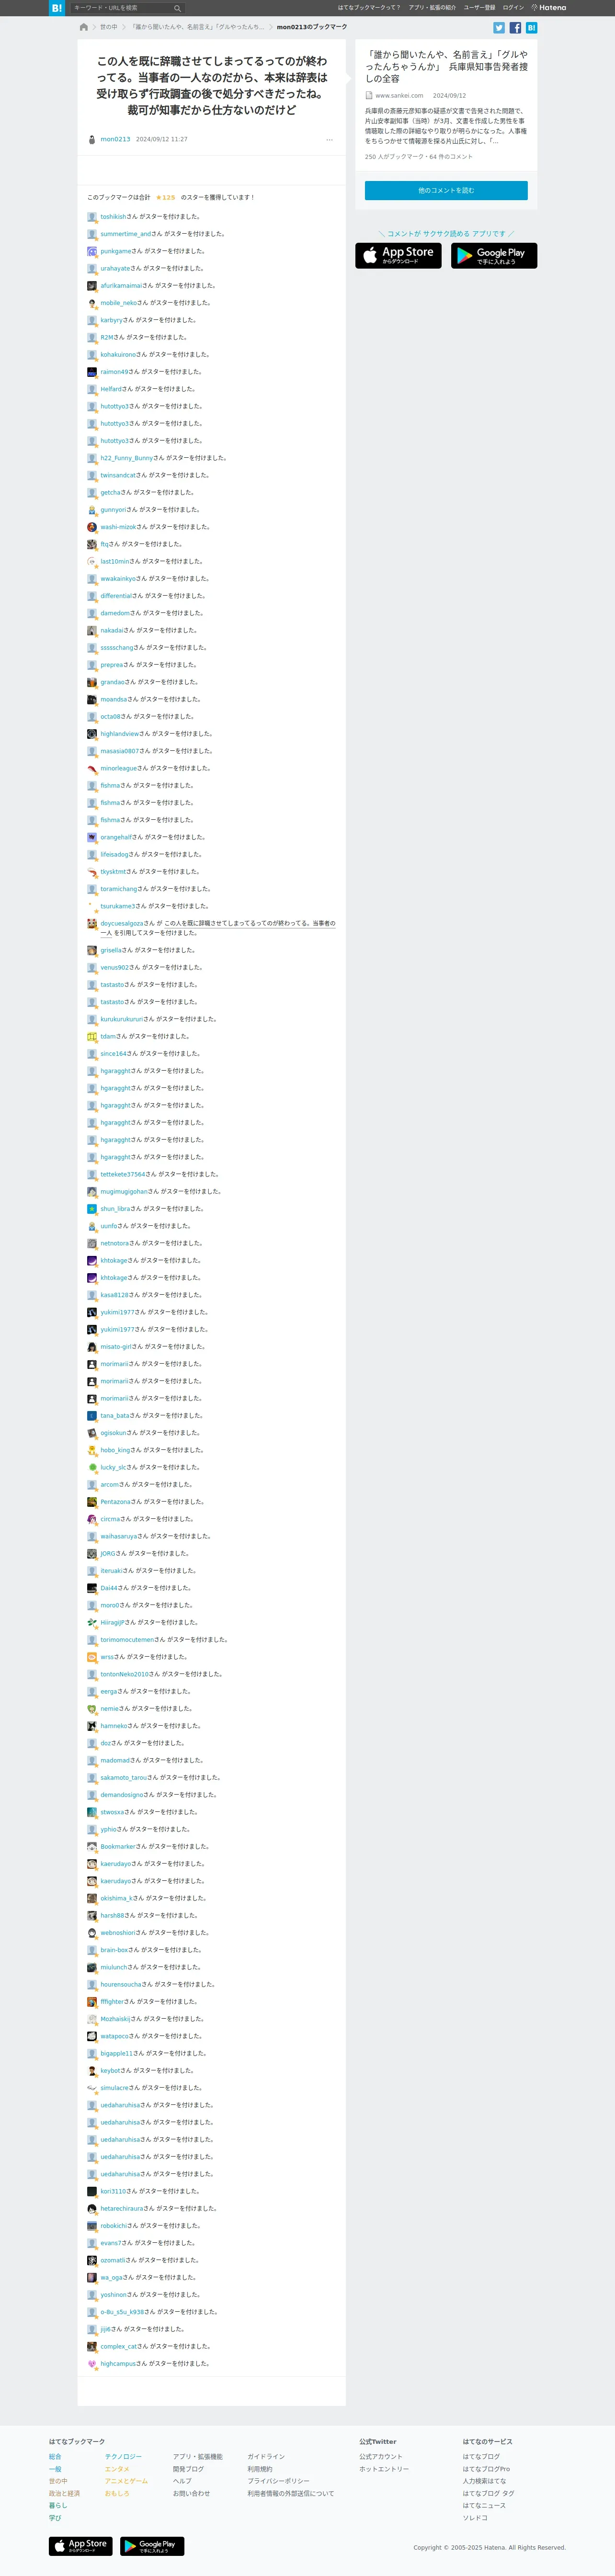
Task: Open the Google Play badge in the sidebar
Action: click(494, 256)
